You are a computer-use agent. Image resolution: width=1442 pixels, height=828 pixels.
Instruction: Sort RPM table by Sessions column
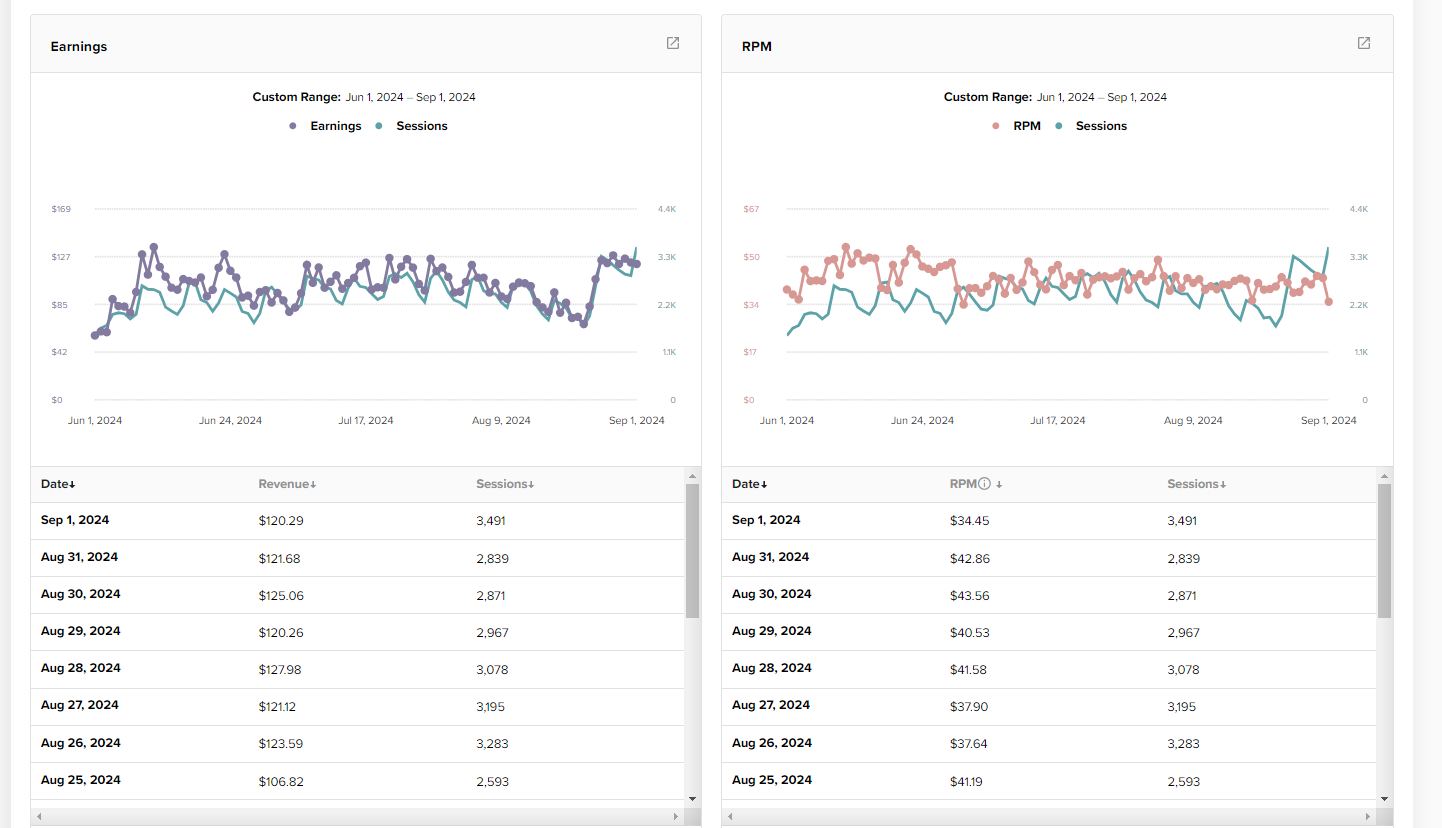pos(1196,484)
